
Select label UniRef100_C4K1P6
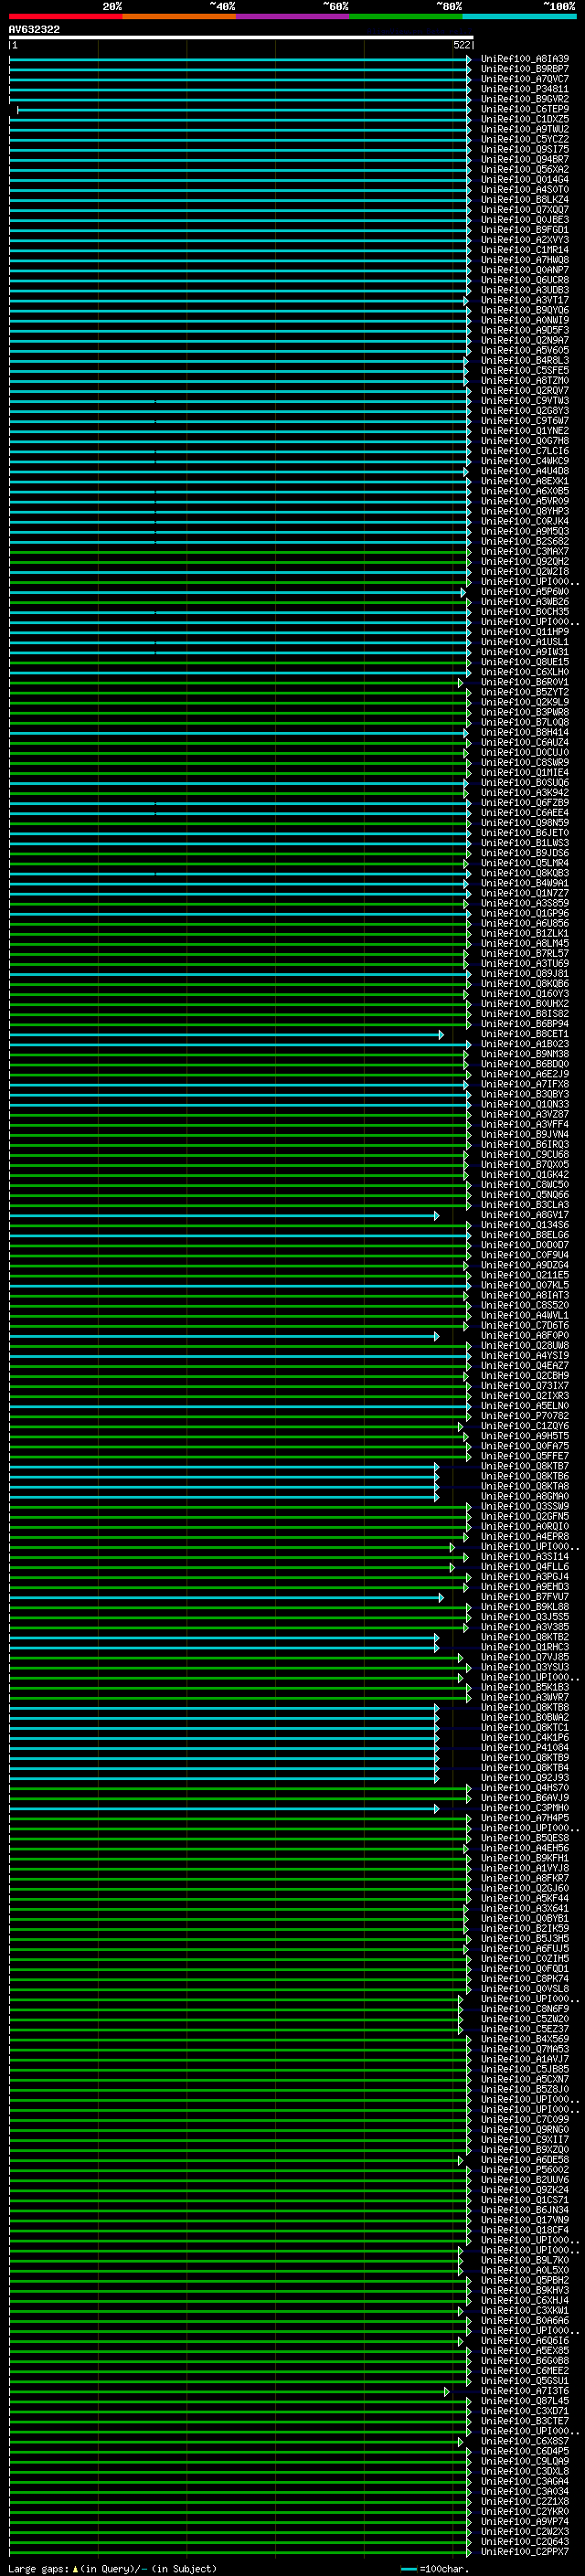(525, 1738)
